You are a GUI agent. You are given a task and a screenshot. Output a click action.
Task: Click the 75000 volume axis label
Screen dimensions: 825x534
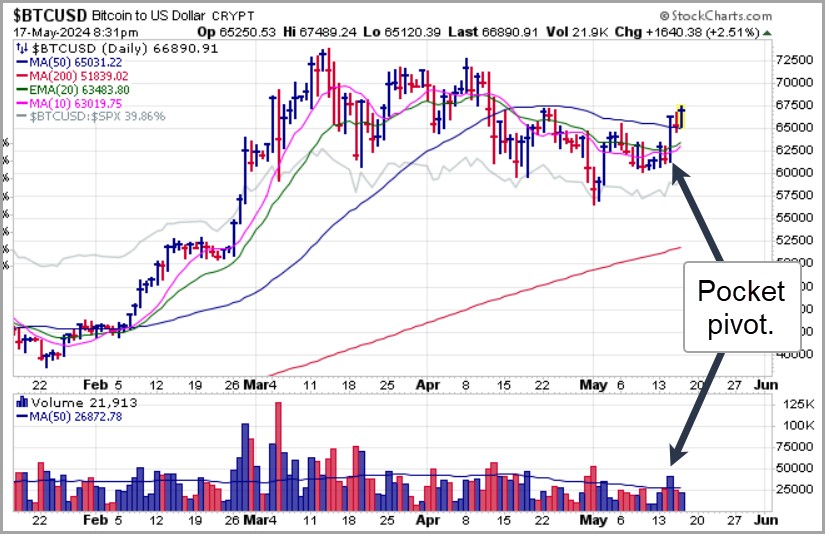pos(794,447)
